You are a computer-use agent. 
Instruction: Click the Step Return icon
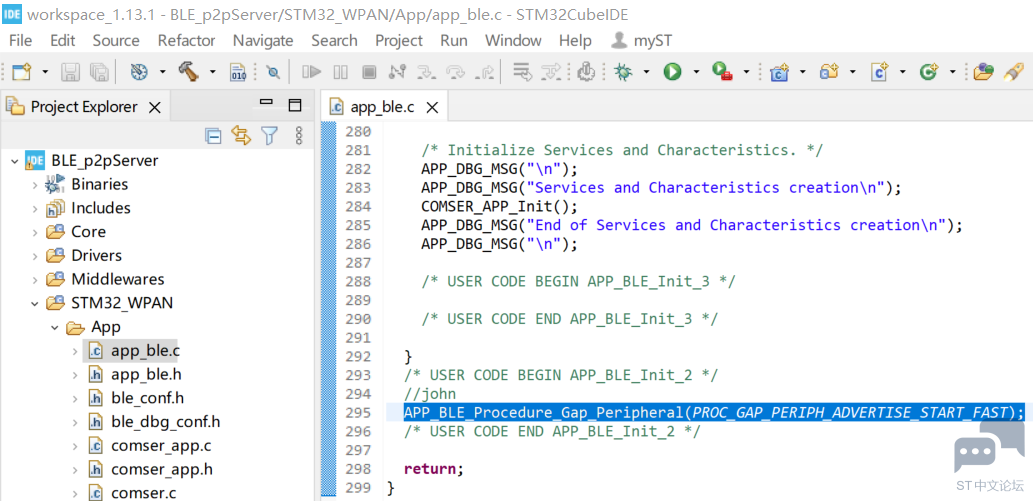point(486,72)
